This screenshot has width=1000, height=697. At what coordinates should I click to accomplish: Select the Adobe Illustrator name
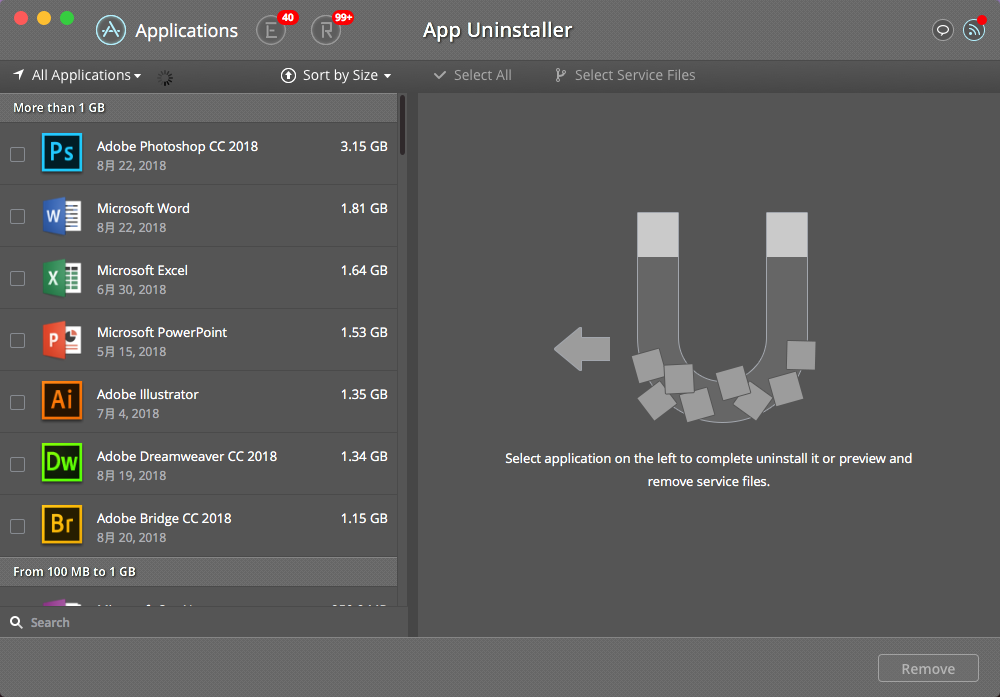147,394
